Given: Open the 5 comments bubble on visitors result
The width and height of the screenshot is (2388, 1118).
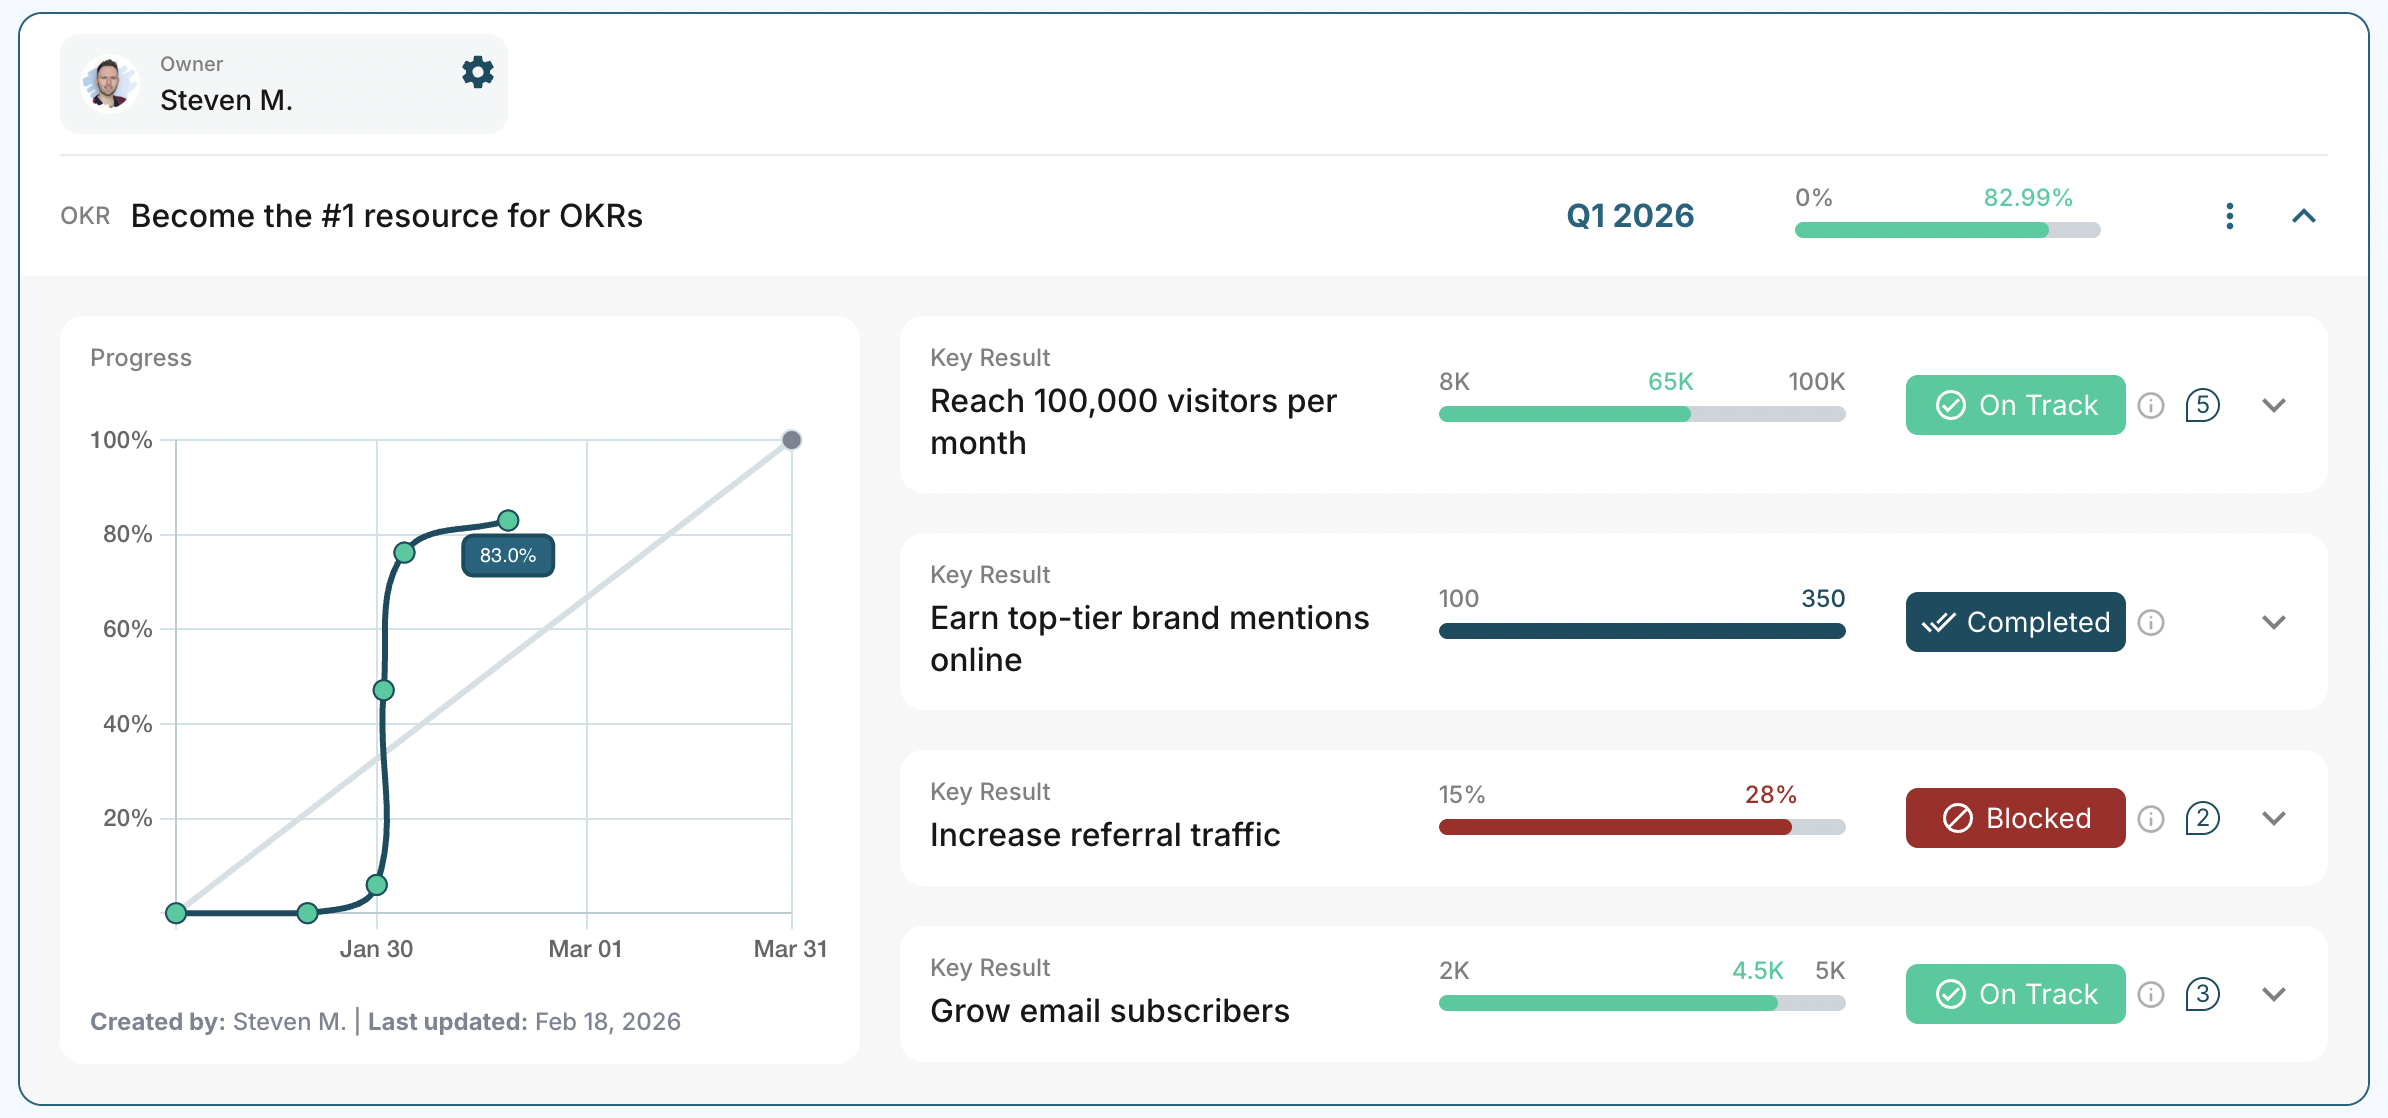Looking at the screenshot, I should pyautogui.click(x=2202, y=405).
